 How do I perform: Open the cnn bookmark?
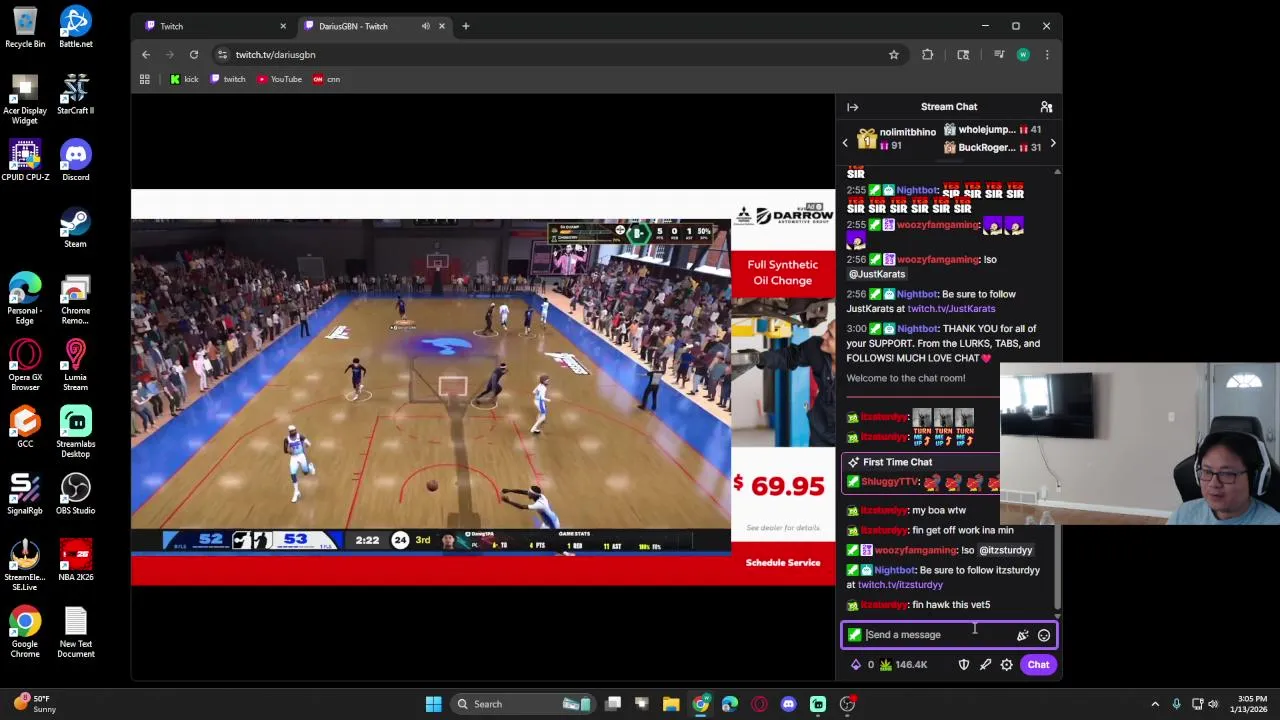pyautogui.click(x=326, y=79)
